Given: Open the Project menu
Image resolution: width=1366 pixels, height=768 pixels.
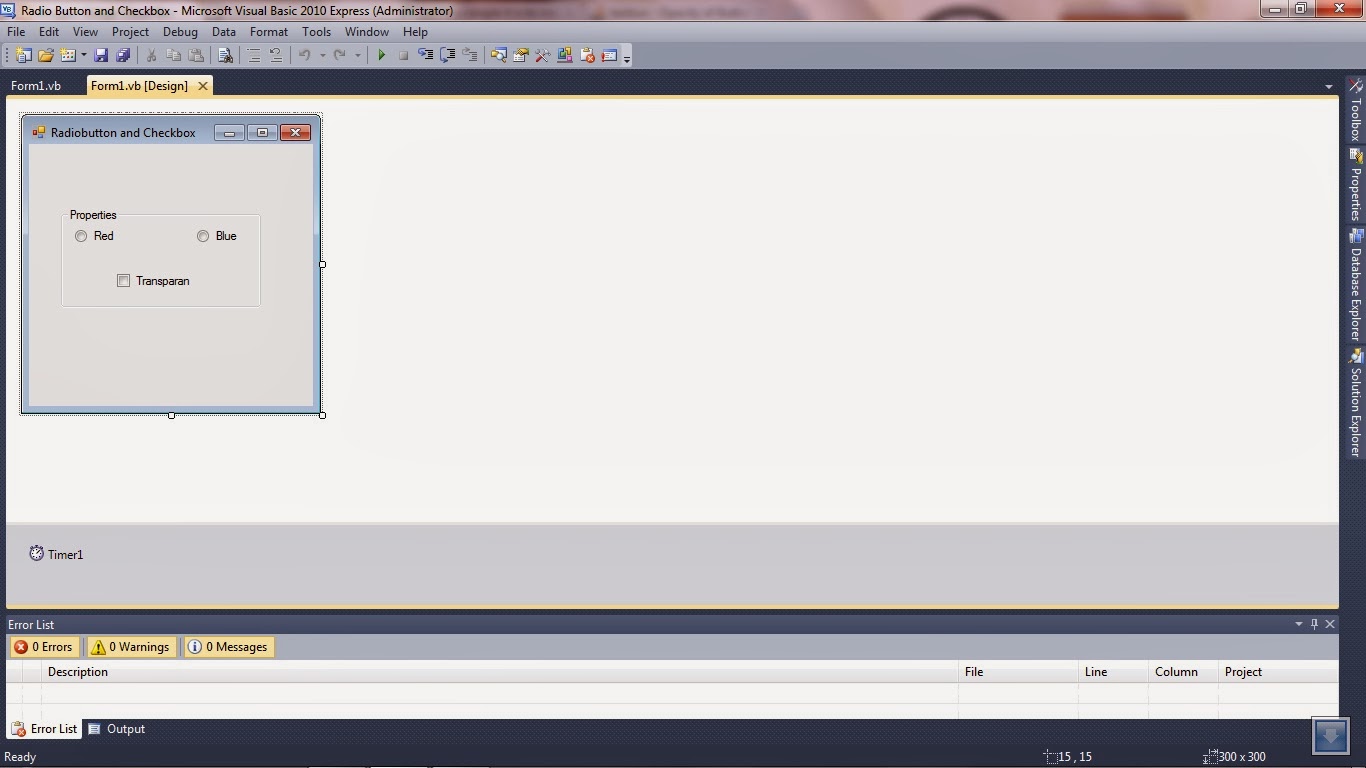Looking at the screenshot, I should [130, 32].
